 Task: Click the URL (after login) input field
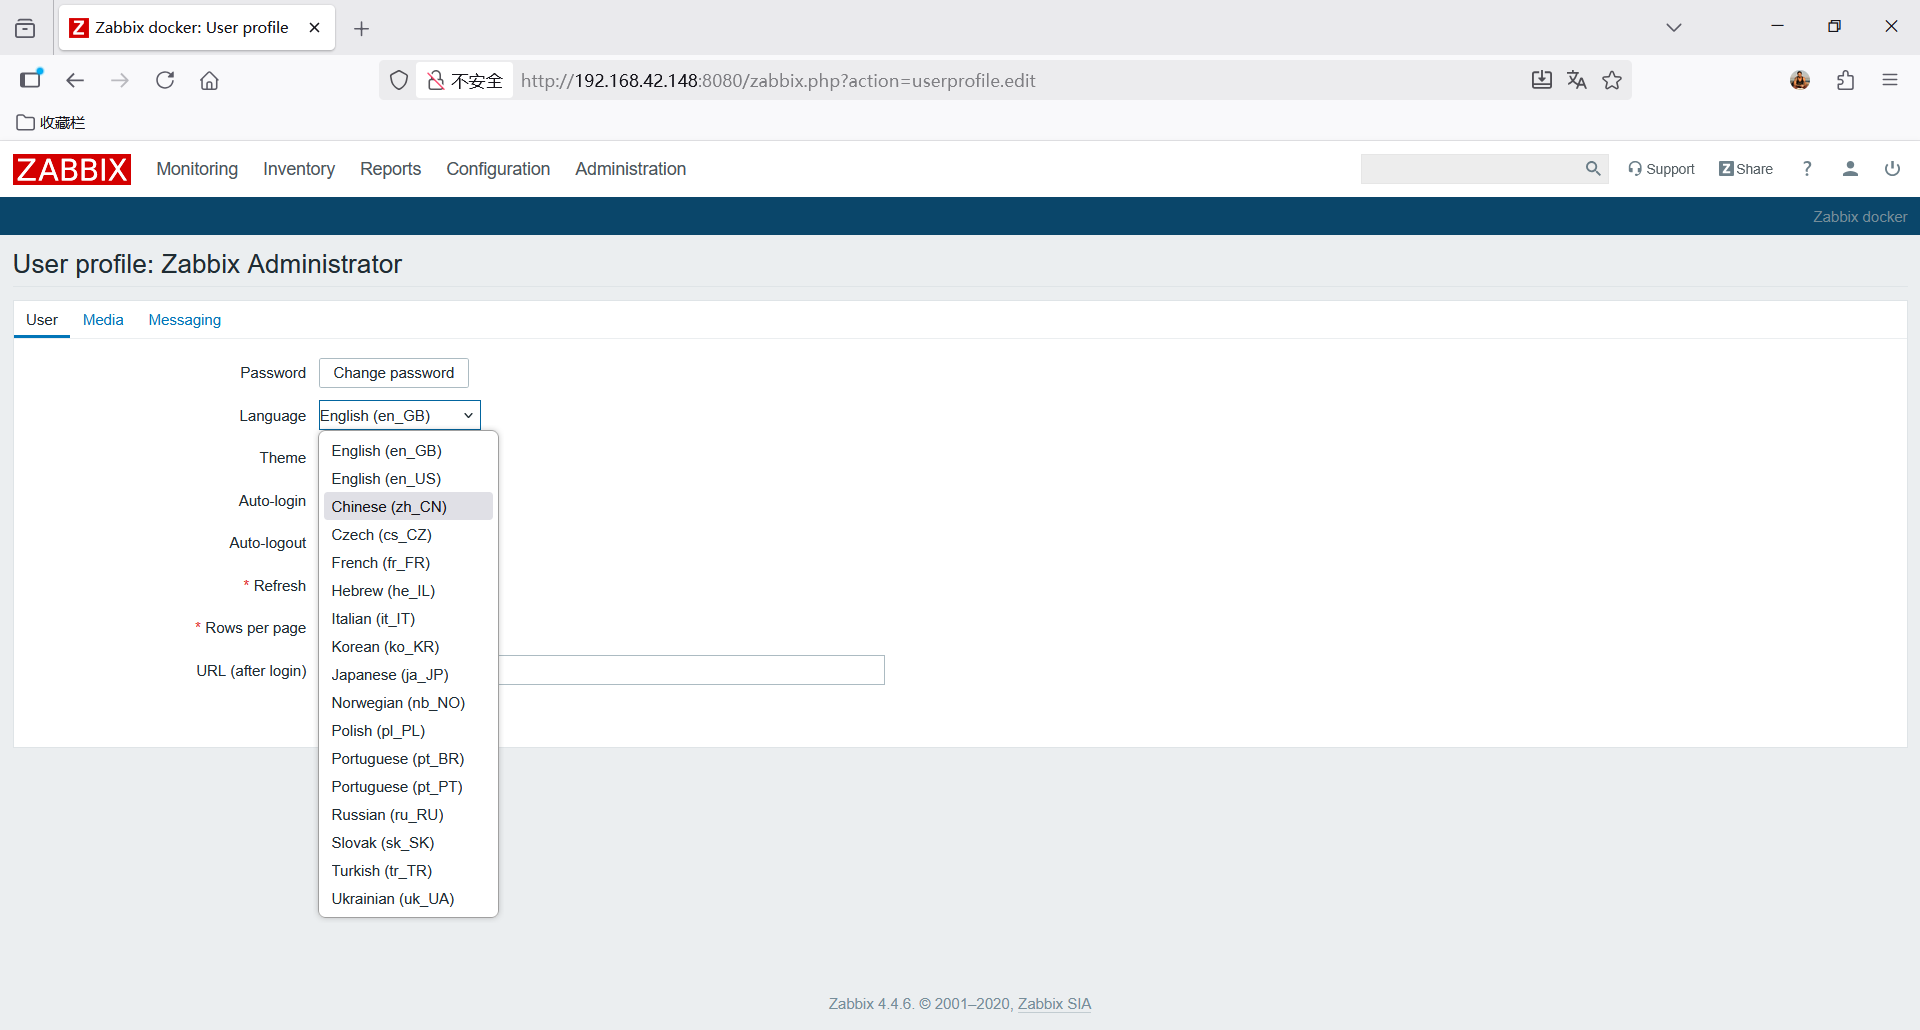(691, 670)
